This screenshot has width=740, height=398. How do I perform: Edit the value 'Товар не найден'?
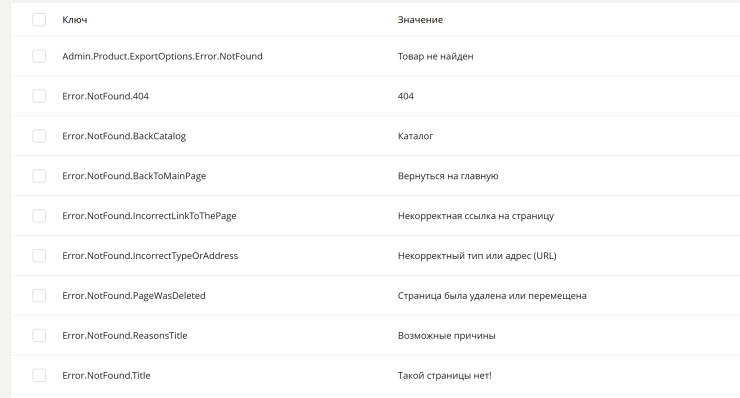tap(435, 56)
